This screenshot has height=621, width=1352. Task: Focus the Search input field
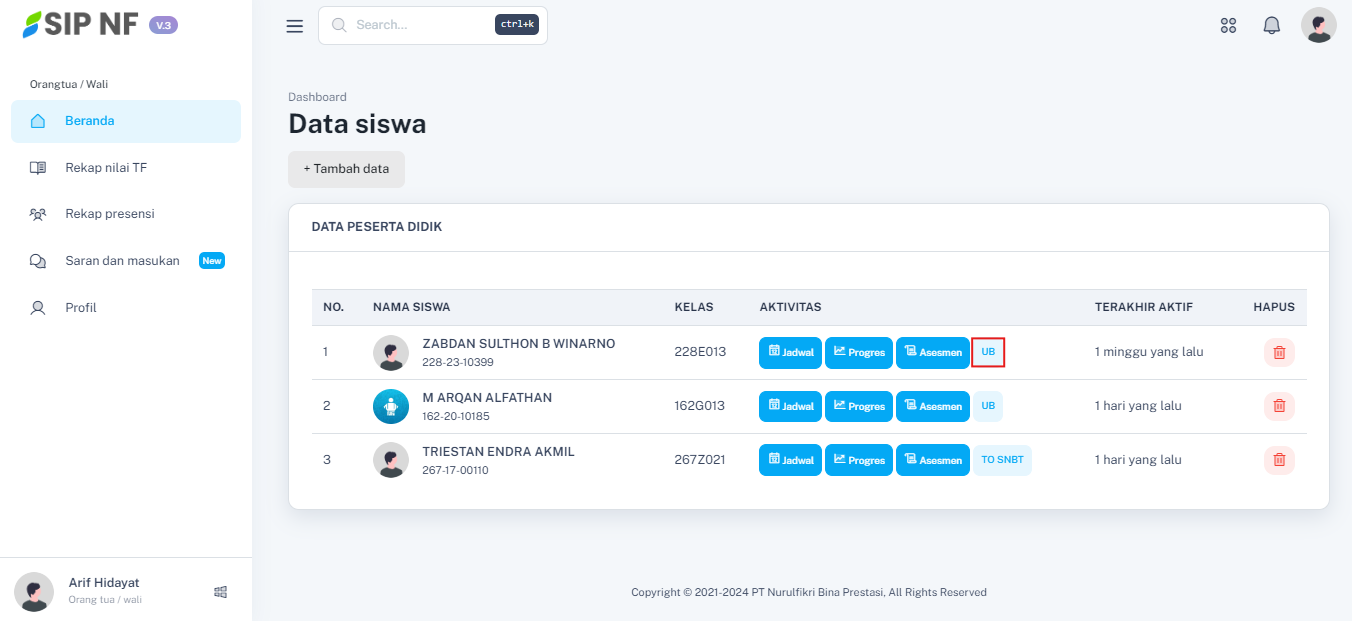coord(420,25)
